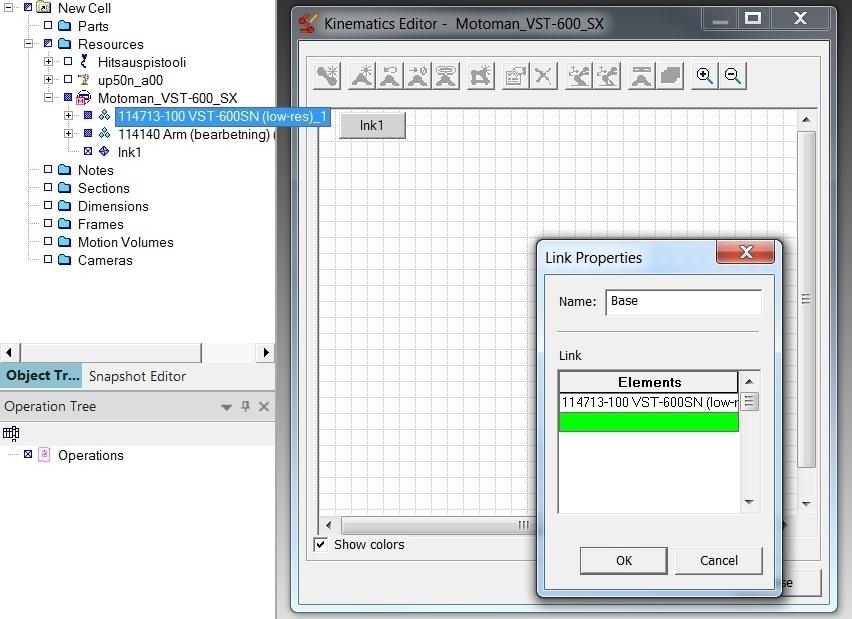Click the Operations node icon
The height and width of the screenshot is (619, 852).
tap(44, 454)
